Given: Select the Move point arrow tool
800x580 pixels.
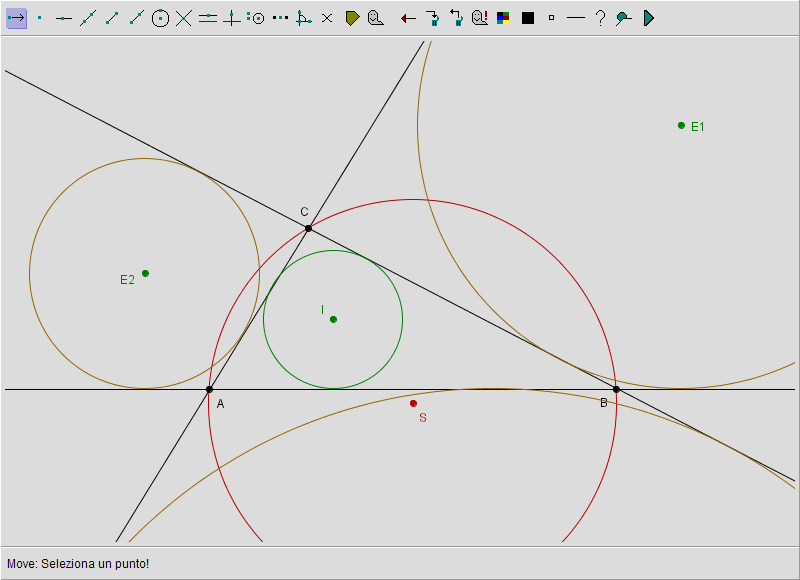Looking at the screenshot, I should click(x=16, y=18).
